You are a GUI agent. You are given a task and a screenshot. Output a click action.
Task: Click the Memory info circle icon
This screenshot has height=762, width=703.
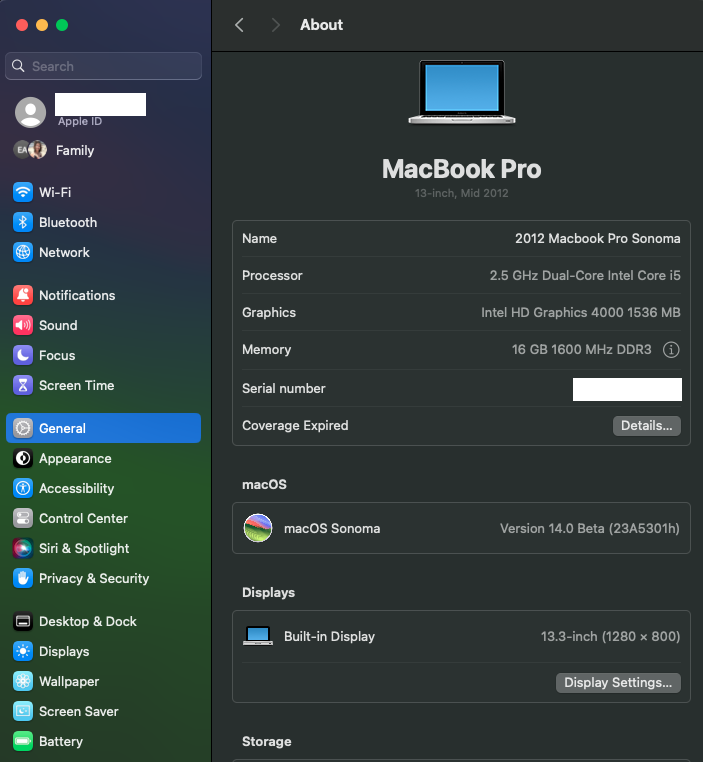point(671,349)
